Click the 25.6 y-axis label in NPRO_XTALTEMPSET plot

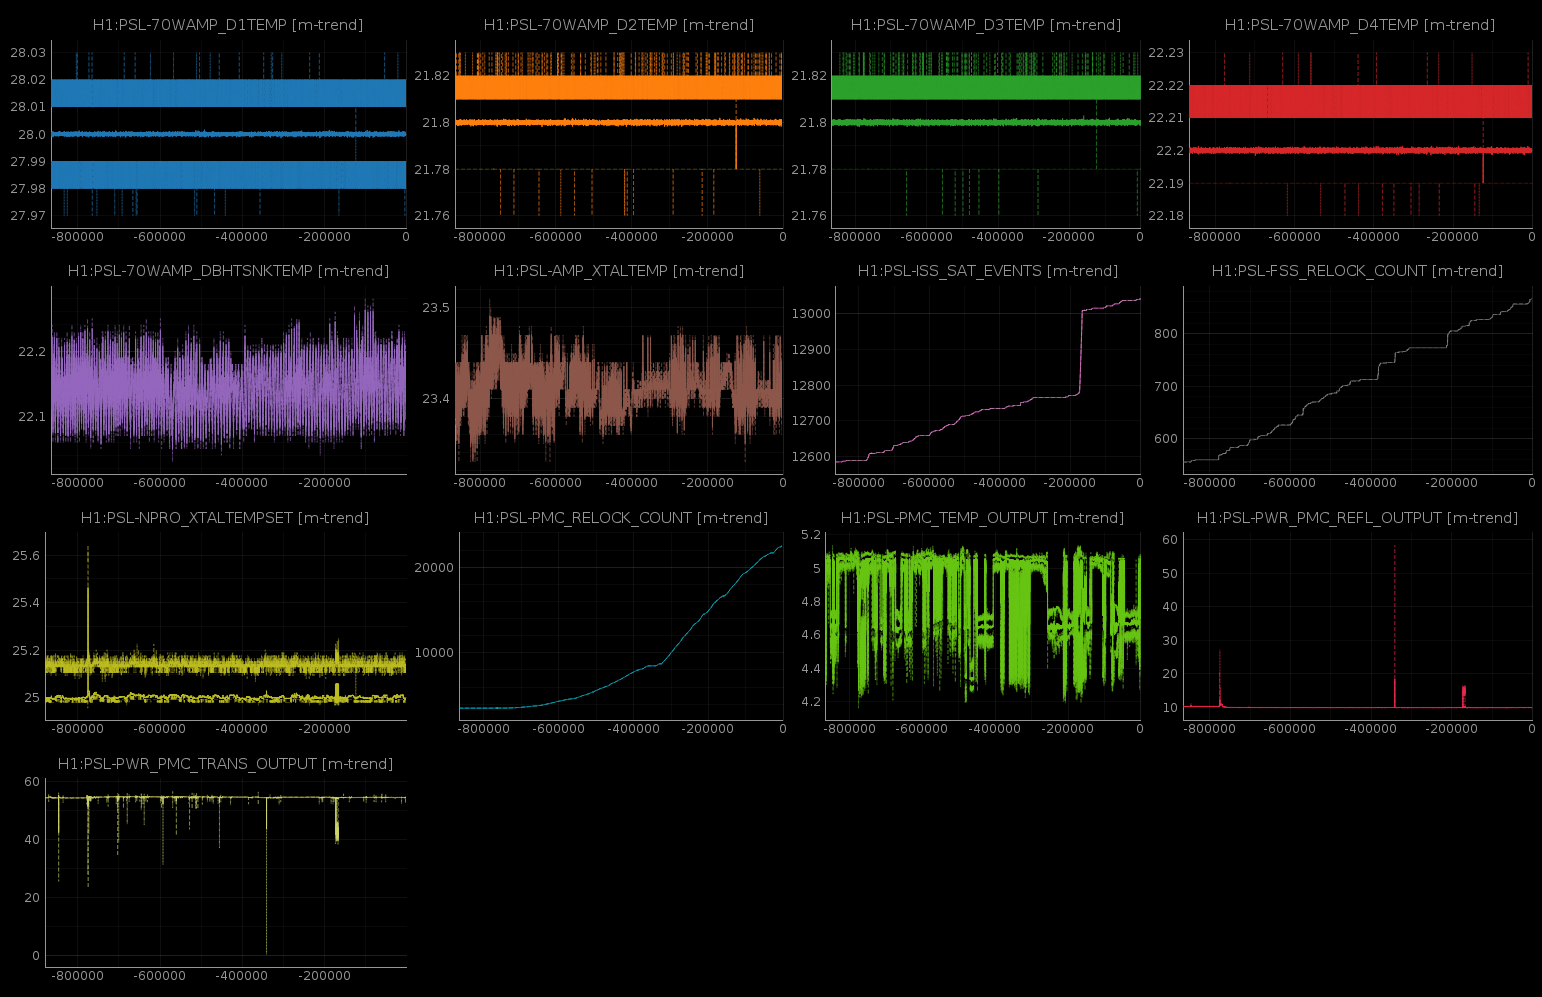26,556
